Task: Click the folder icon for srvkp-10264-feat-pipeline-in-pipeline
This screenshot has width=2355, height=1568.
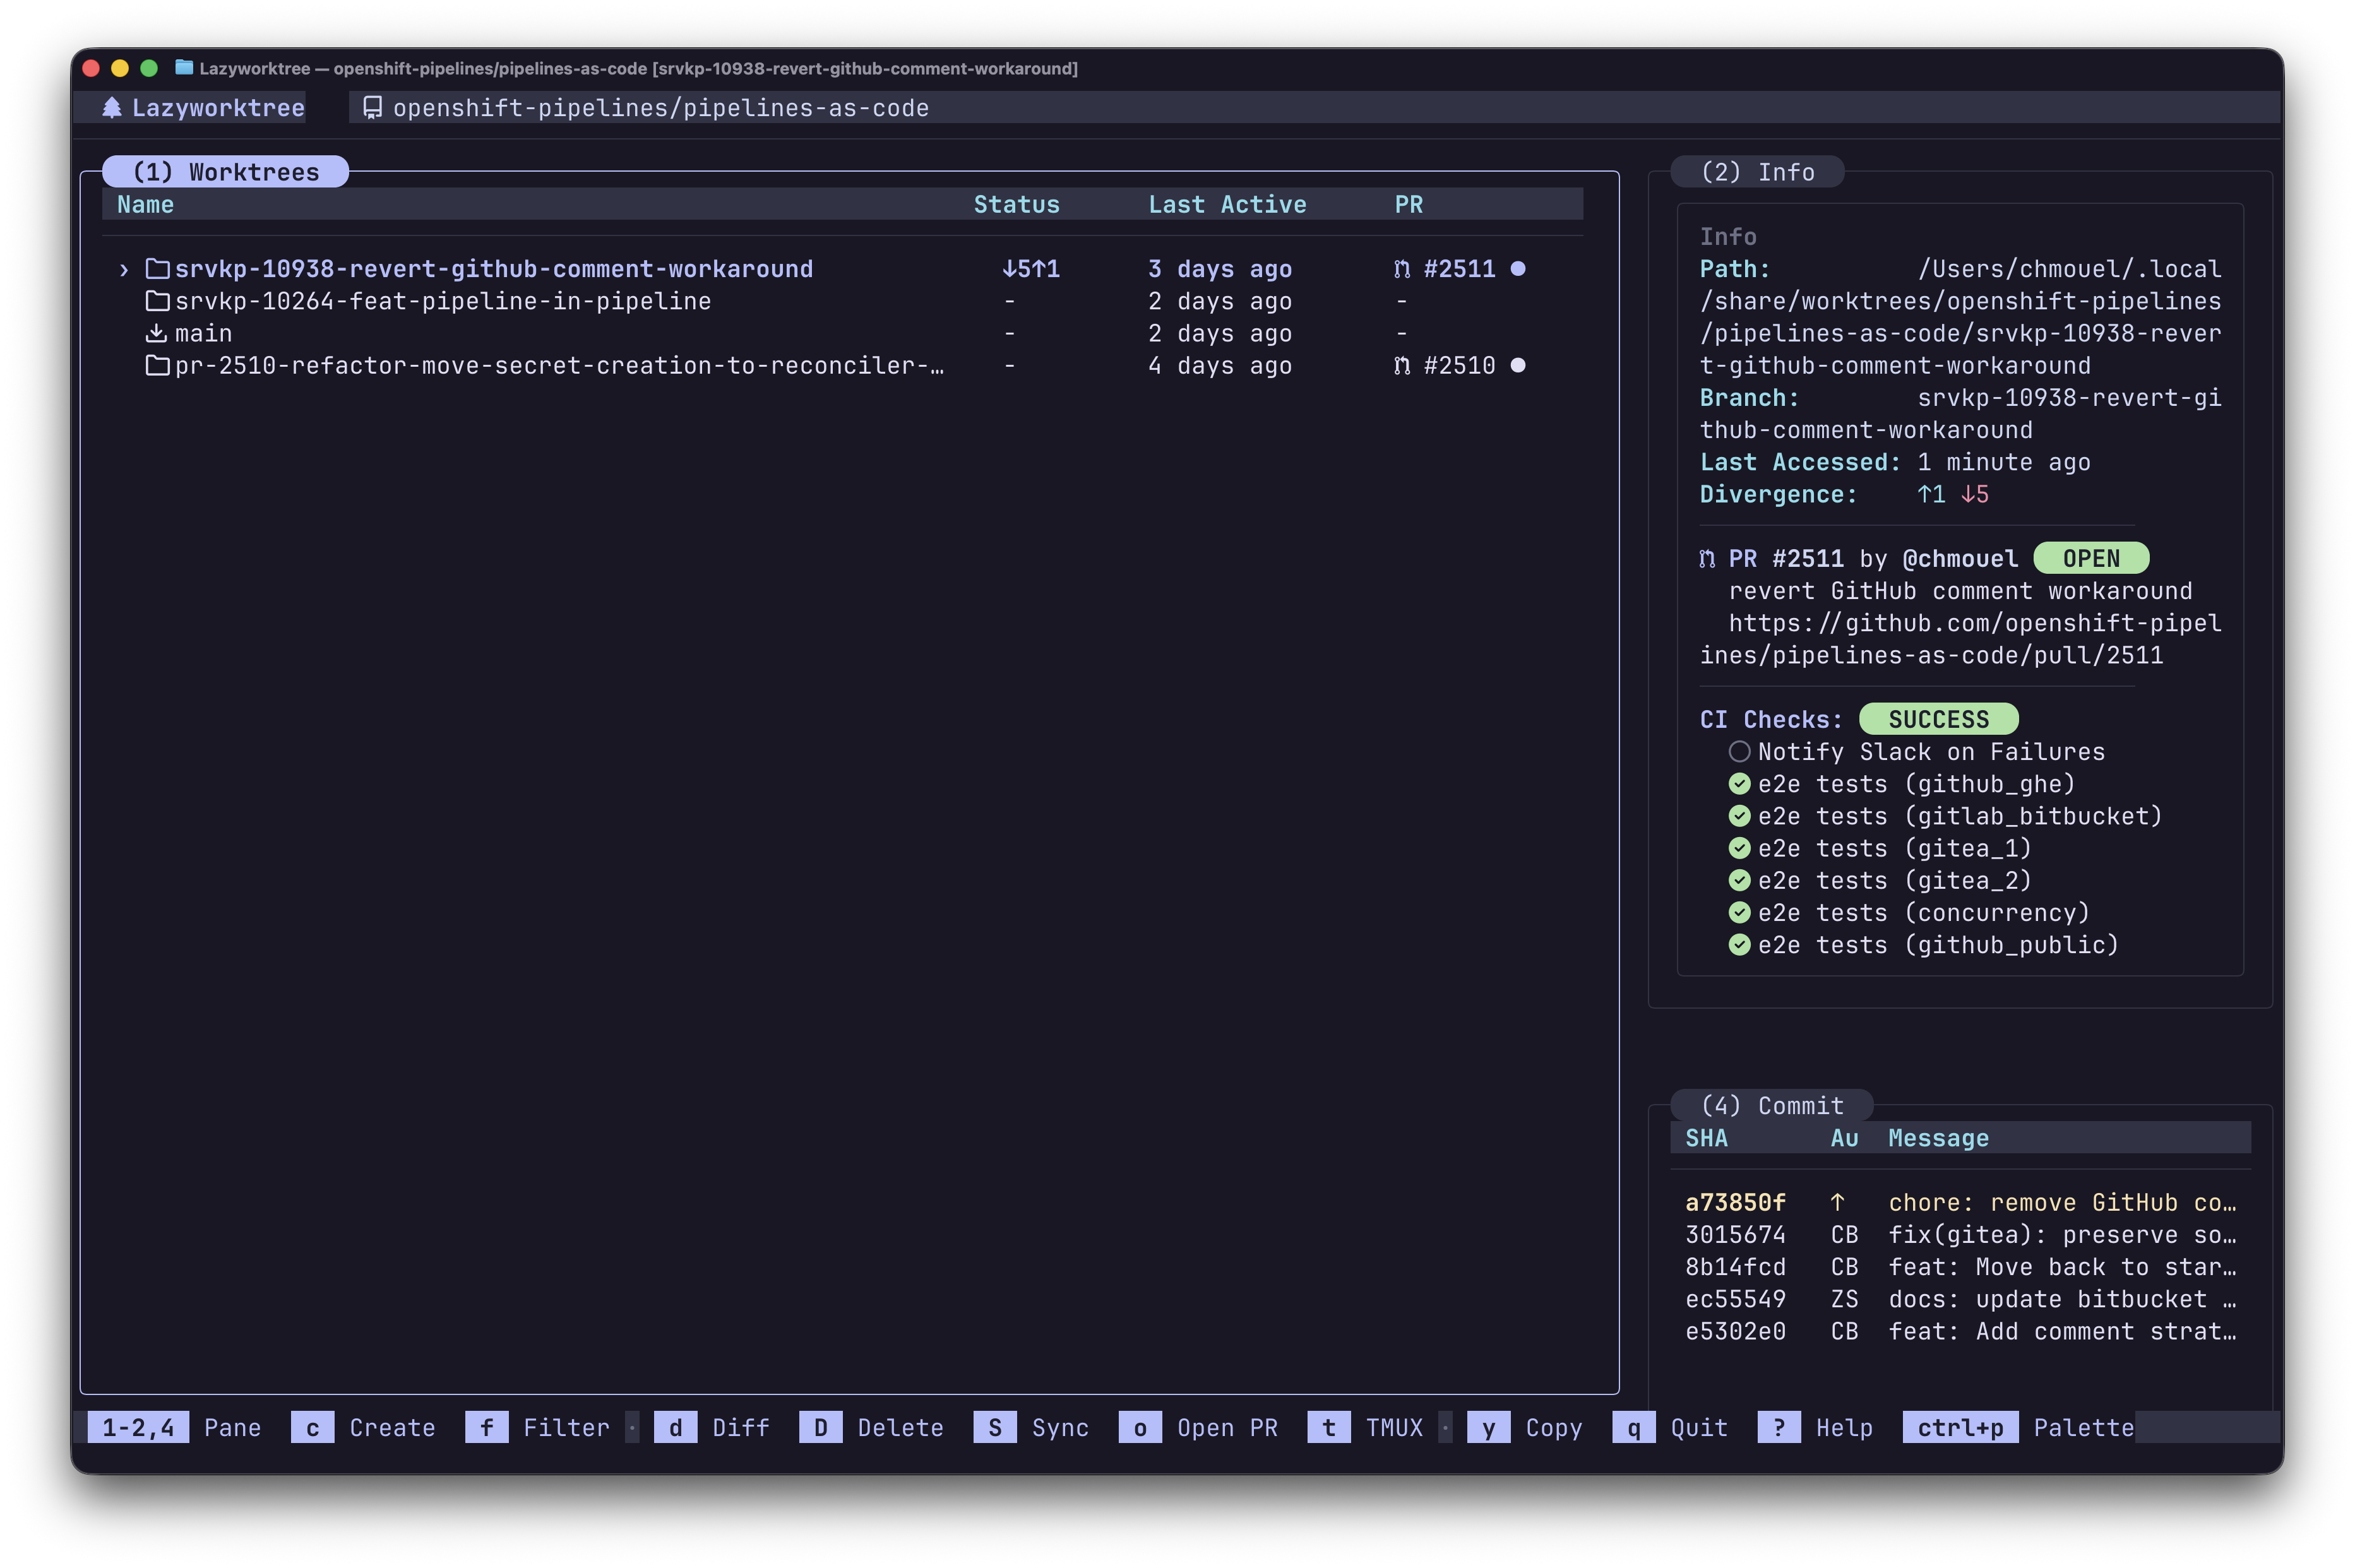Action: (x=156, y=301)
